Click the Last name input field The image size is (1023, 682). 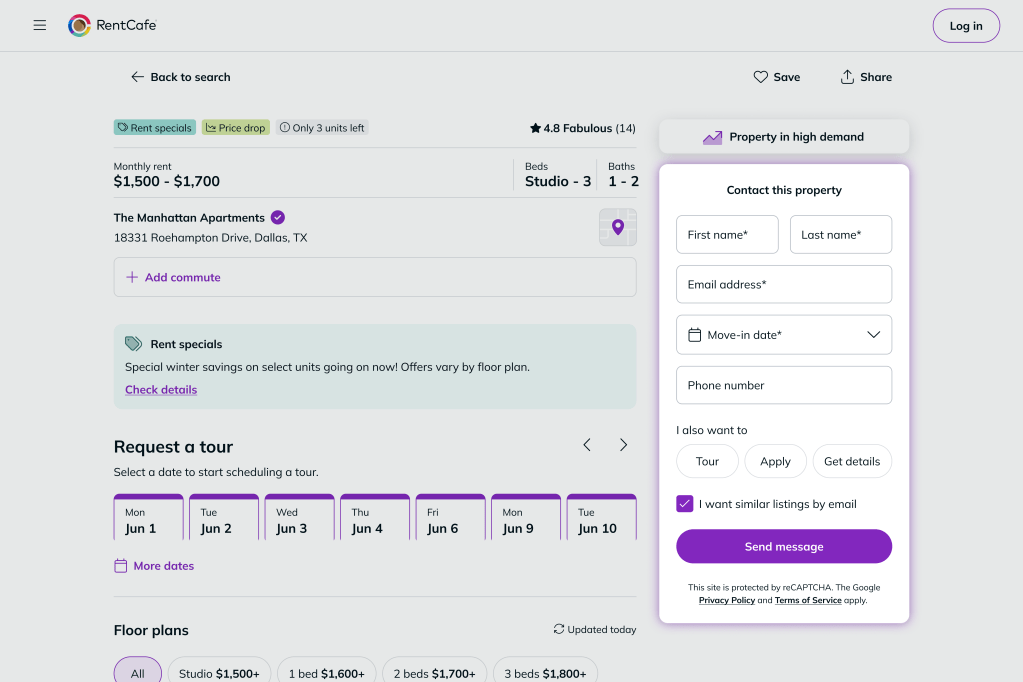click(841, 234)
